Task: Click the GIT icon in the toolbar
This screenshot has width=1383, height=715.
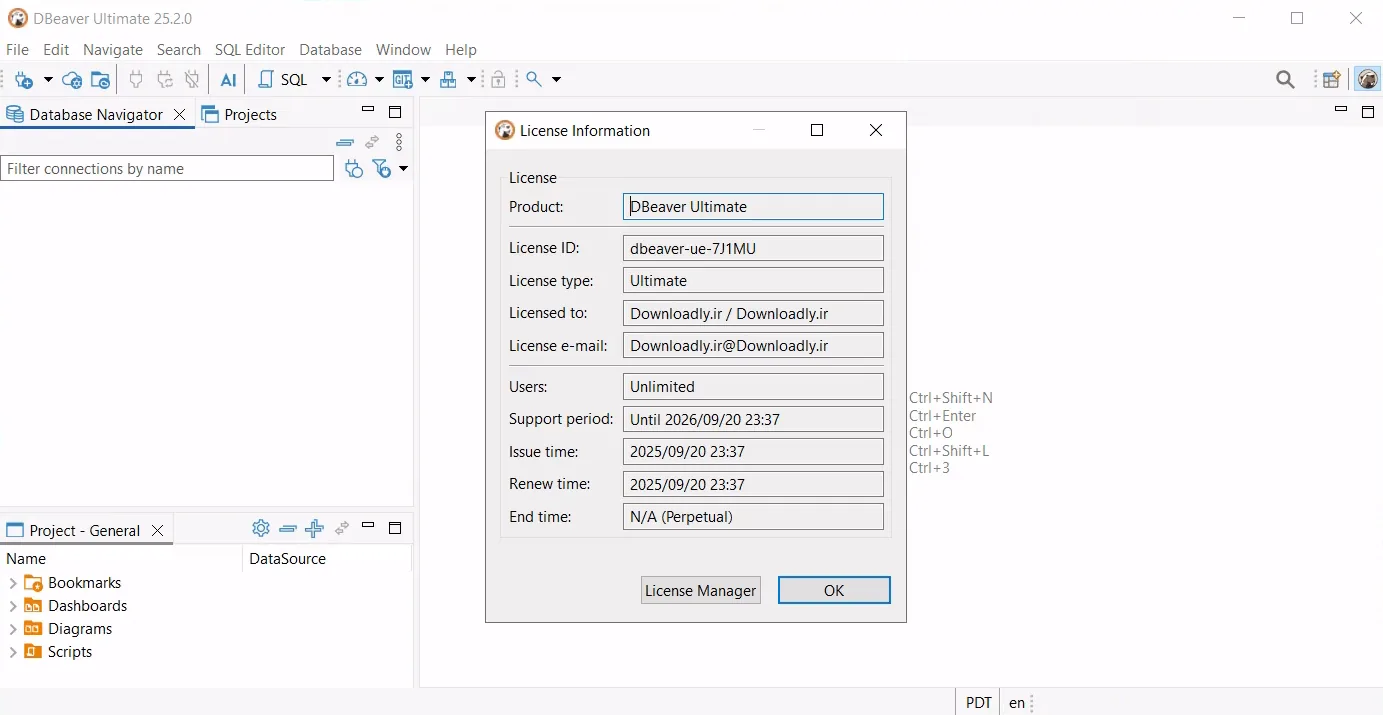Action: click(x=403, y=80)
